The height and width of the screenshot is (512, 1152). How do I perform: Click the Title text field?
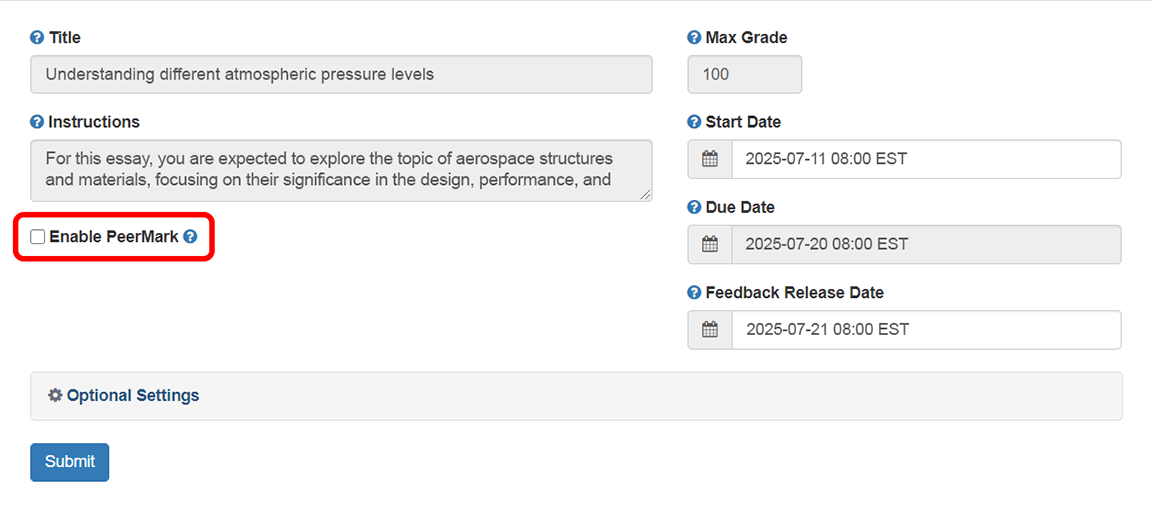[341, 75]
